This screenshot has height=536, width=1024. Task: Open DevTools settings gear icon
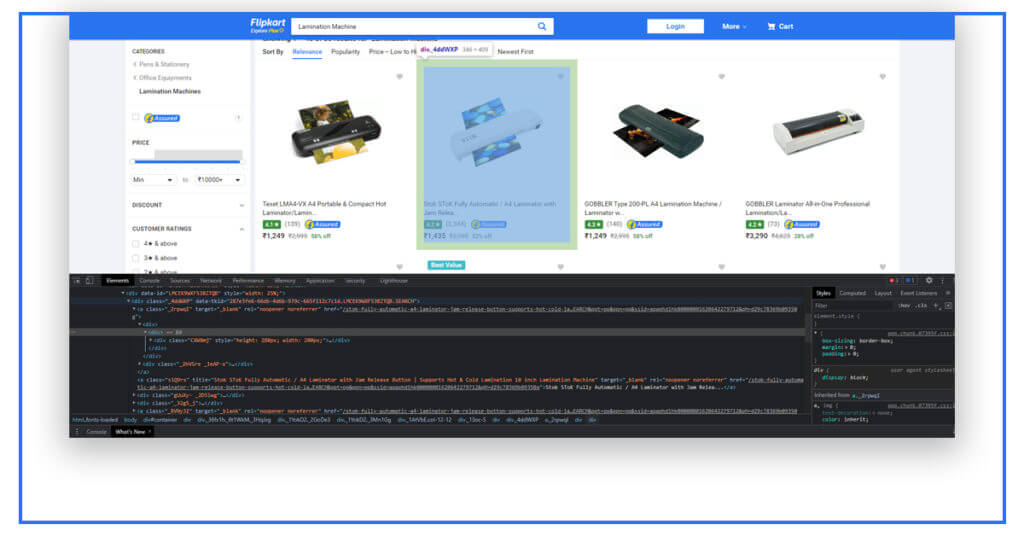coord(929,280)
